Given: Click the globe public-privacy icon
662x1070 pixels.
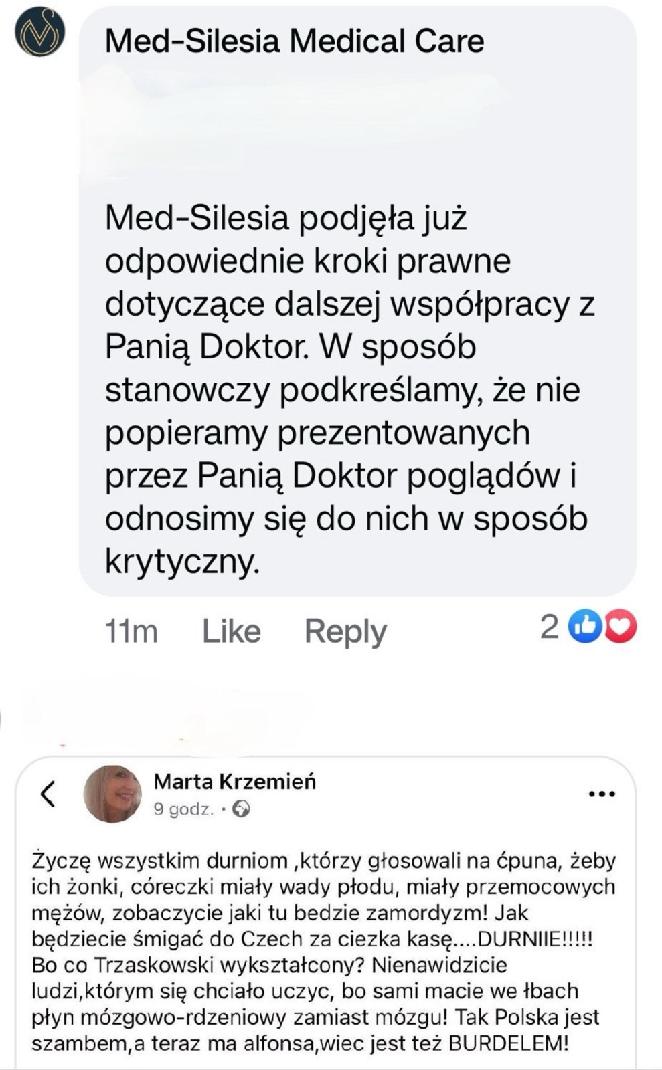Looking at the screenshot, I should pos(241,809).
